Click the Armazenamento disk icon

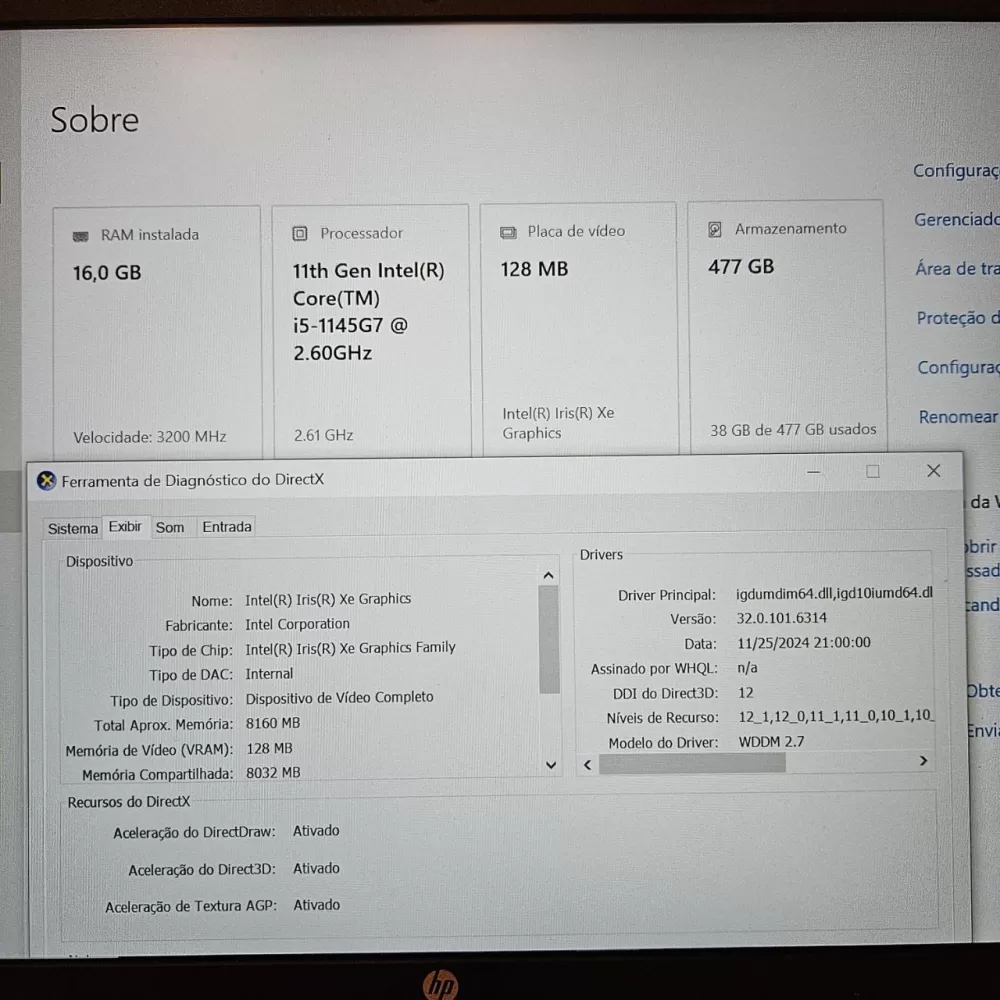(x=715, y=230)
